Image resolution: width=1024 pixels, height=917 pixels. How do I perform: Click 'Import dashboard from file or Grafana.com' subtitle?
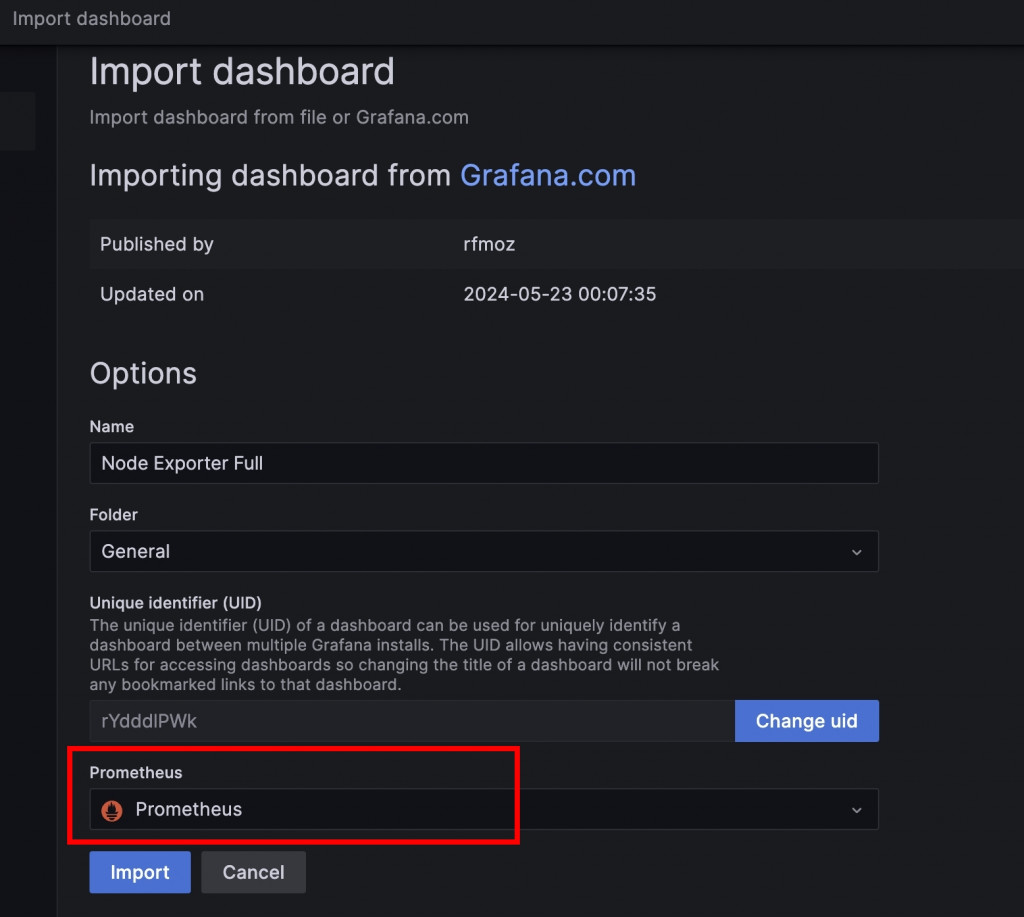point(279,117)
